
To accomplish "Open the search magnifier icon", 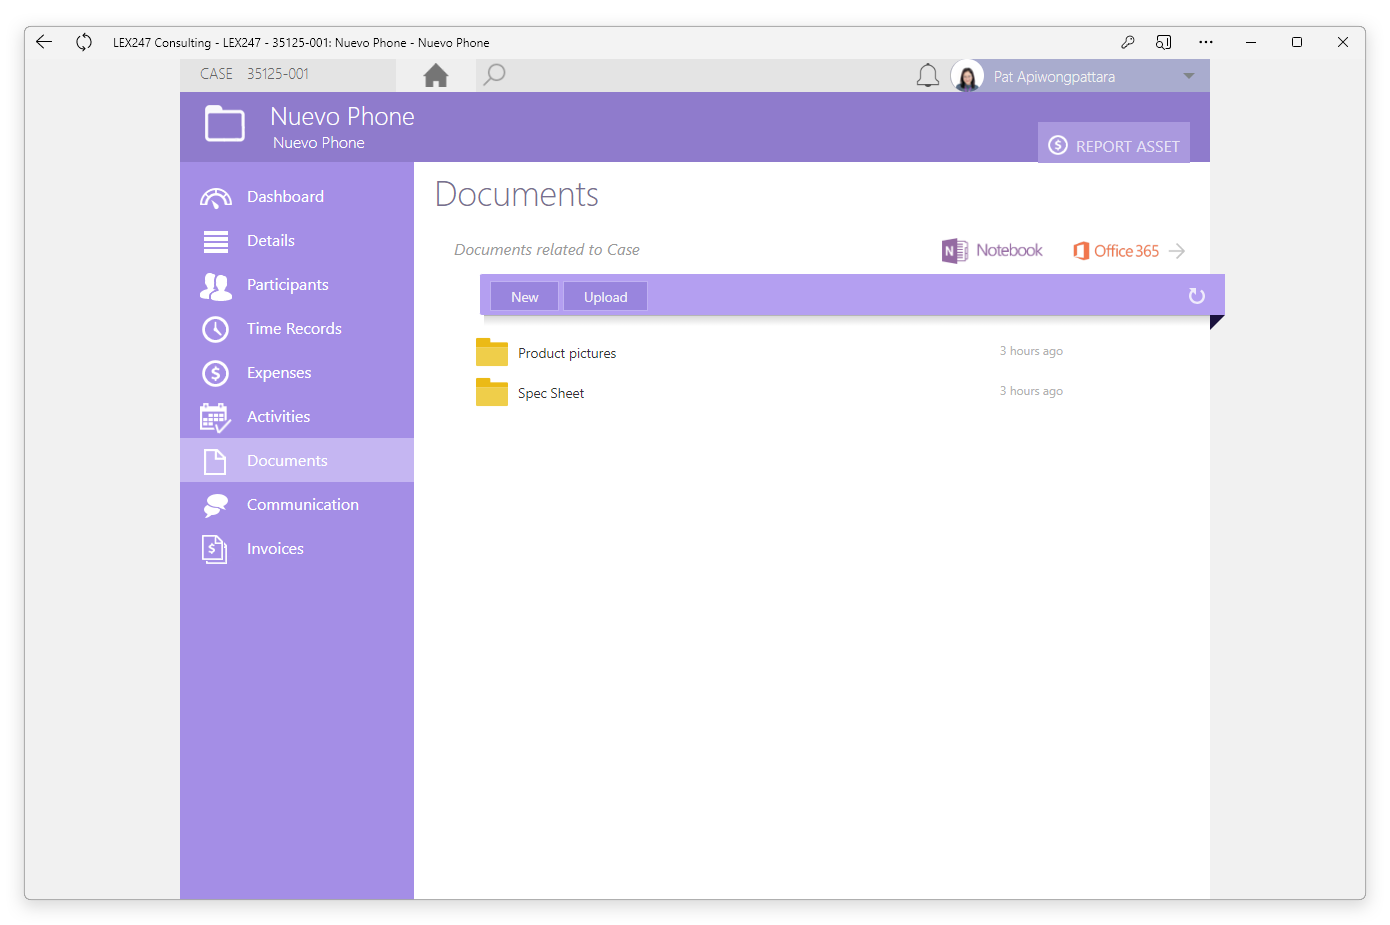I will click(494, 75).
